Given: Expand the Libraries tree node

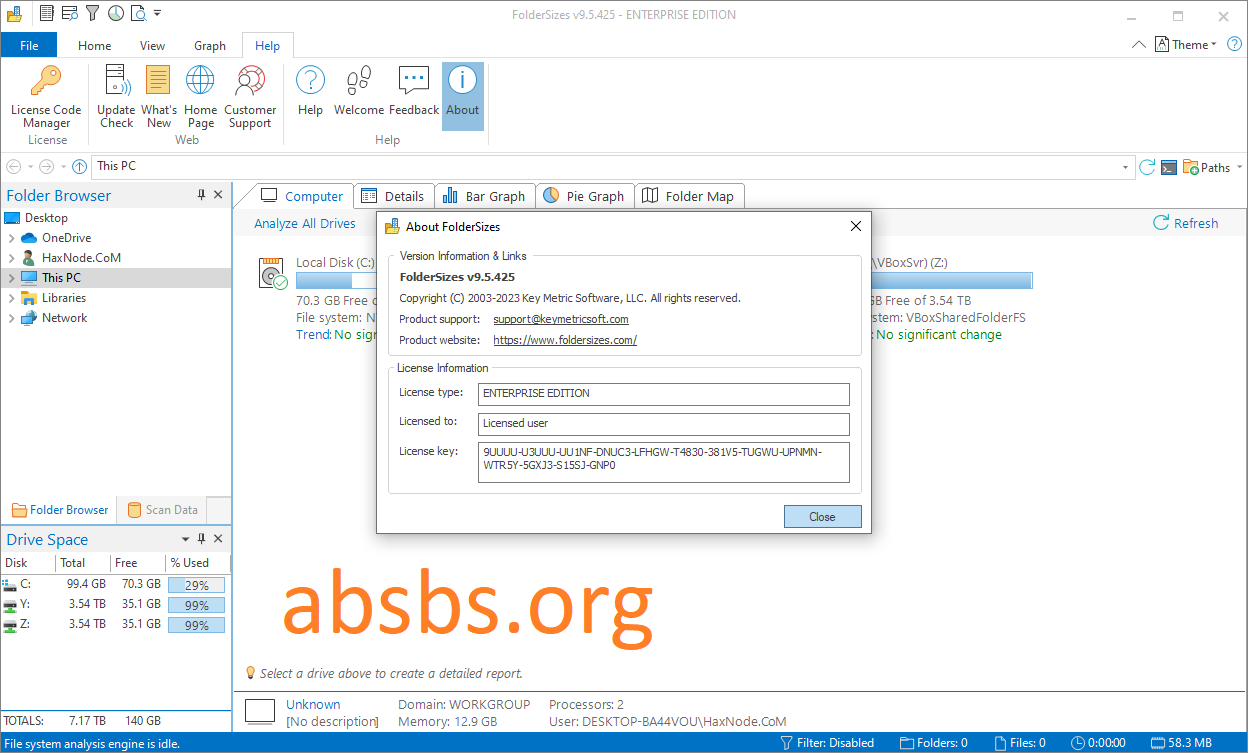Looking at the screenshot, I should [11, 298].
